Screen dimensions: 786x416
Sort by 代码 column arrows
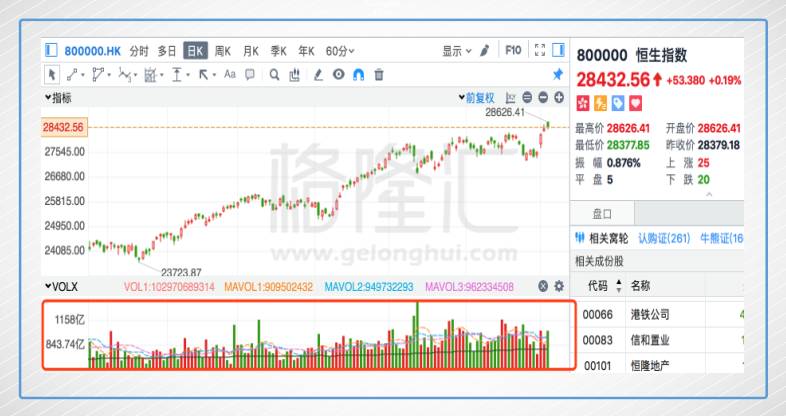(619, 286)
